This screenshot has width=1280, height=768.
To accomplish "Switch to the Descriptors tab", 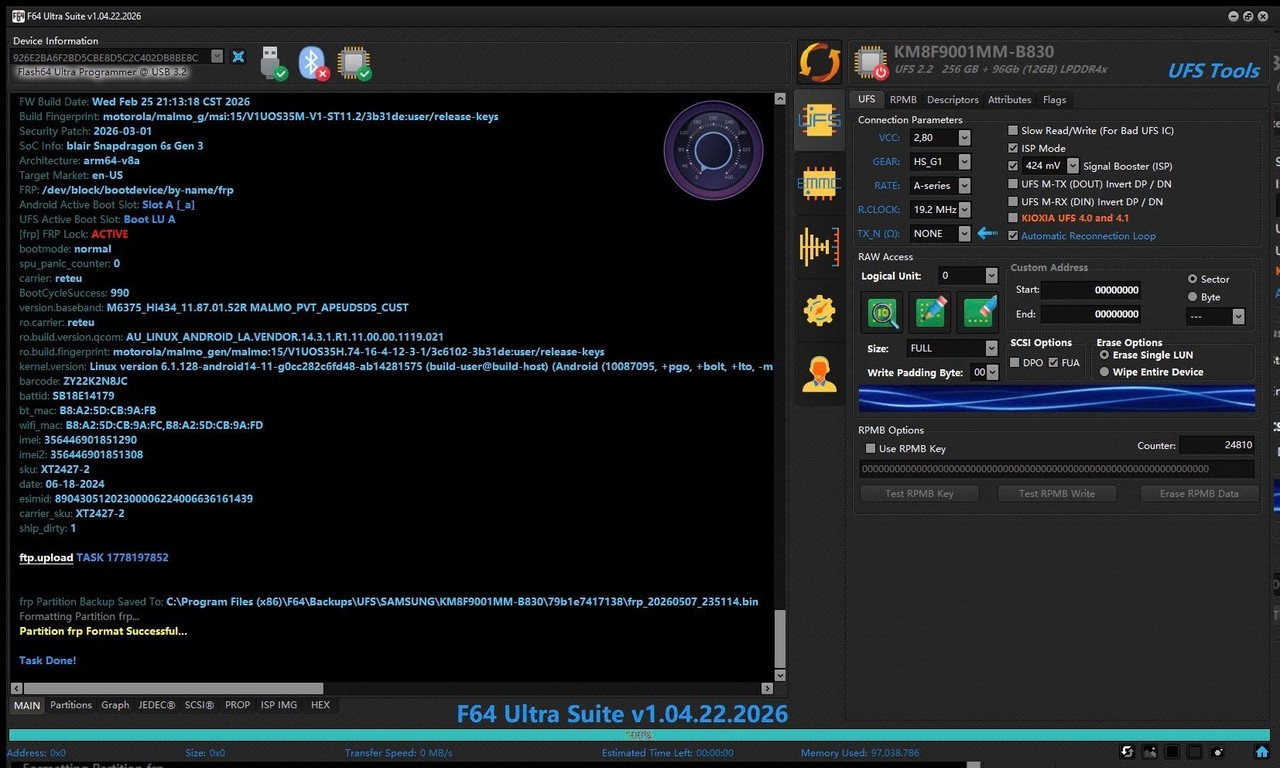I will [952, 100].
